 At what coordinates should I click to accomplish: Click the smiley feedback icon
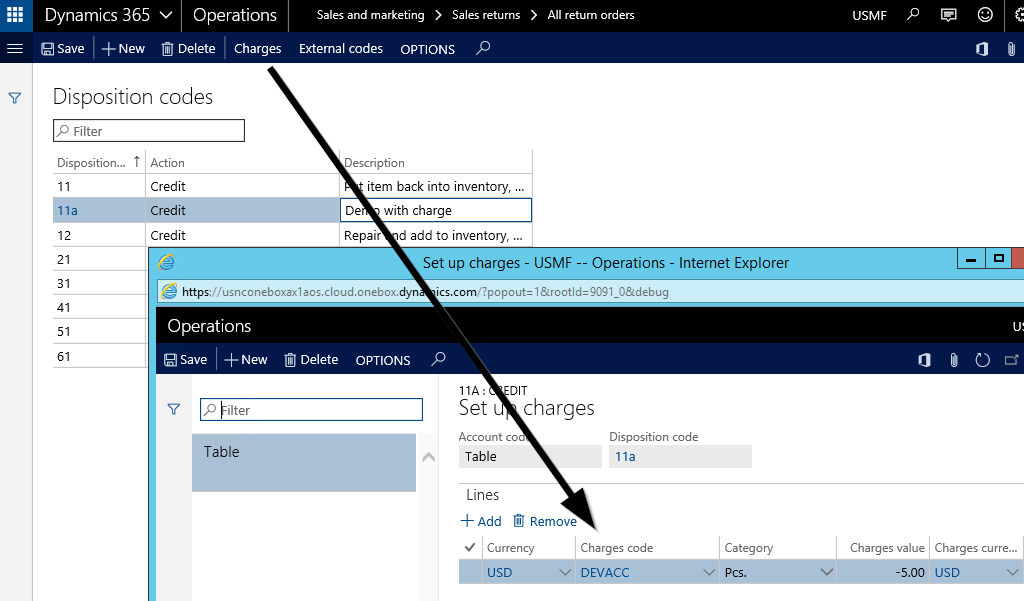point(985,15)
